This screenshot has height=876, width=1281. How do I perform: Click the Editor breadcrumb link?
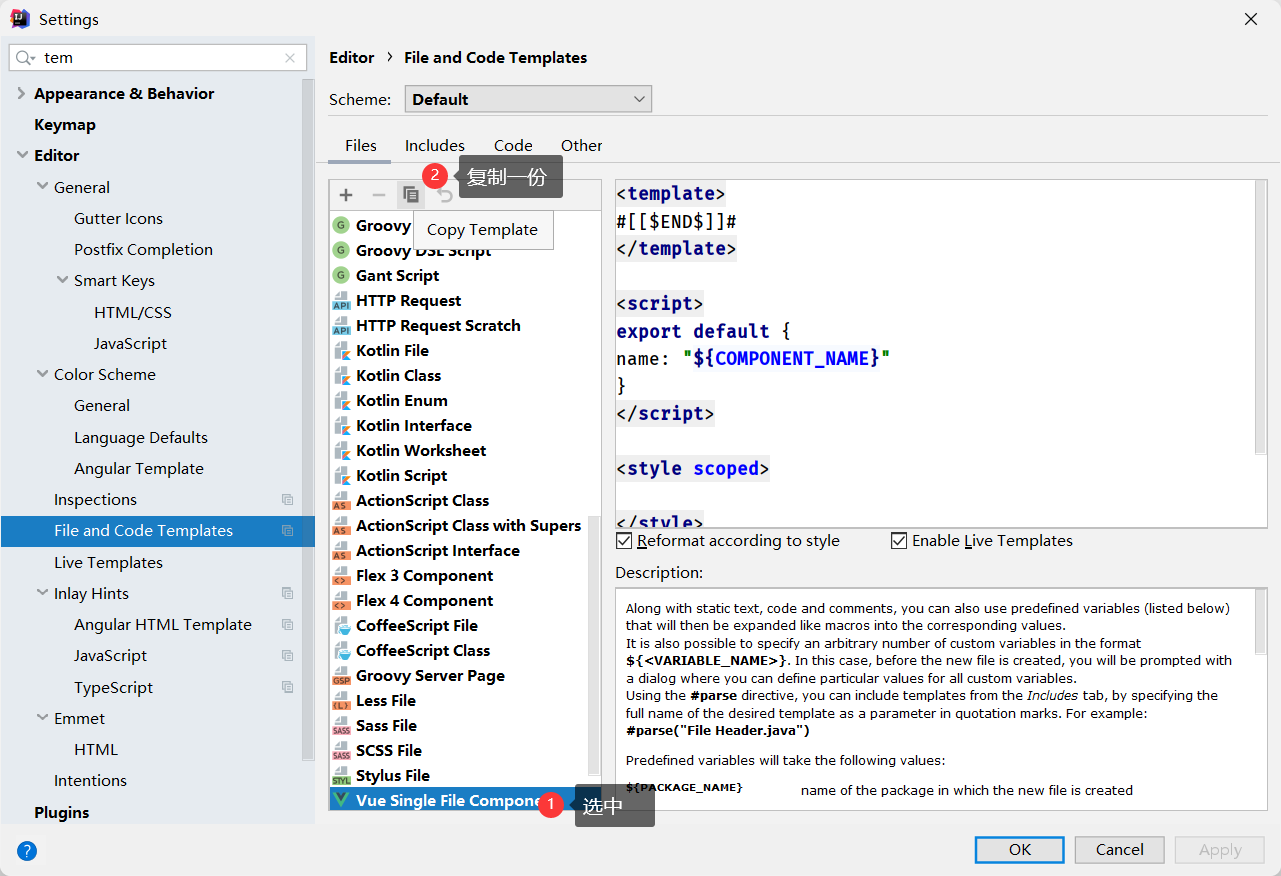point(352,58)
